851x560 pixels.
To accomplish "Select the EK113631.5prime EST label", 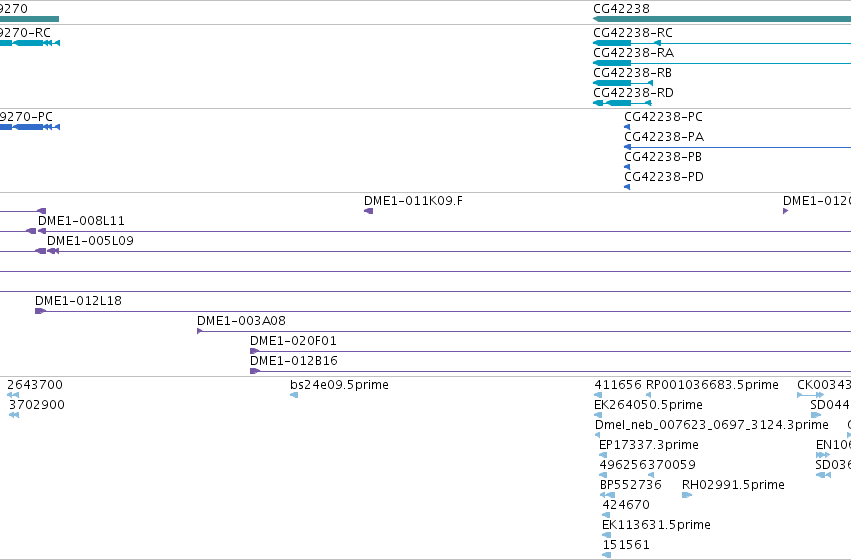I will tap(656, 526).
